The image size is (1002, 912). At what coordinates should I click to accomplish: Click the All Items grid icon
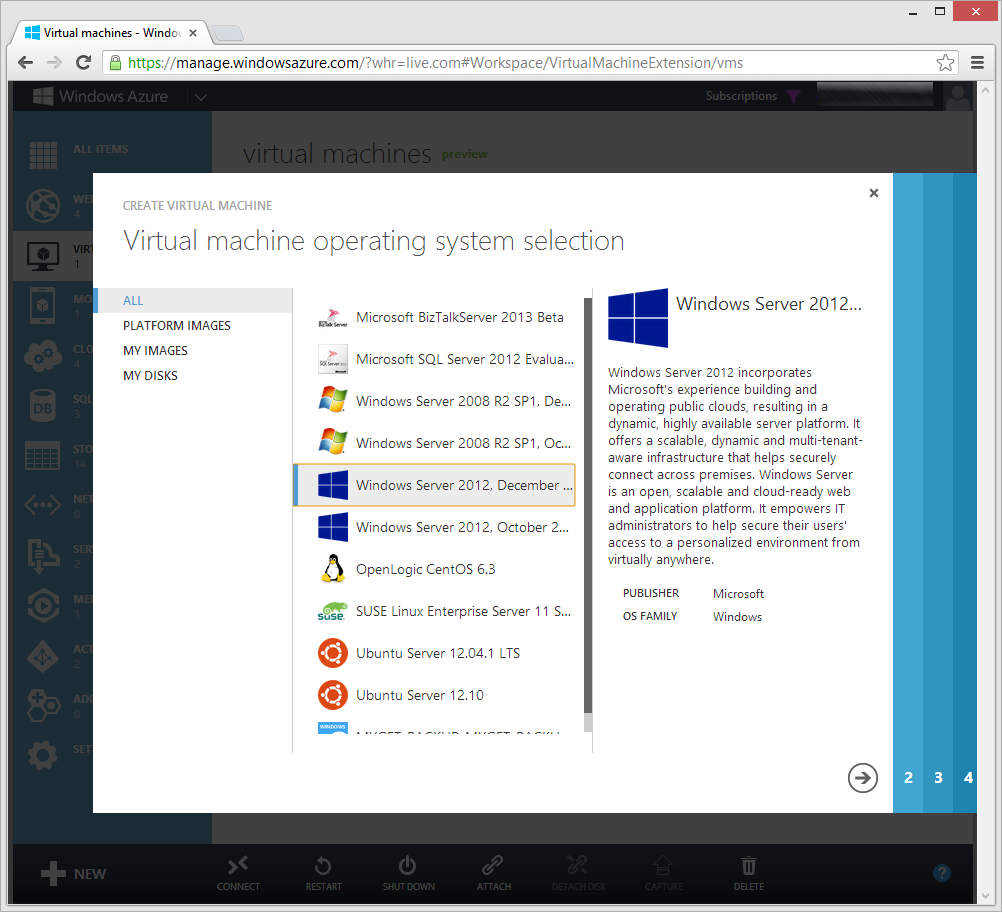43,155
